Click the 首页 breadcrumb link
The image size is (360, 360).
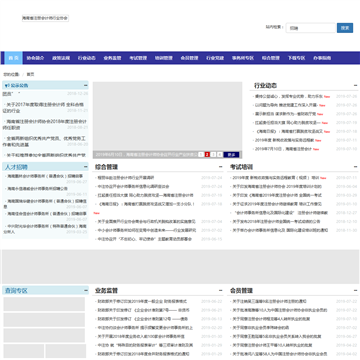[x=30, y=74]
